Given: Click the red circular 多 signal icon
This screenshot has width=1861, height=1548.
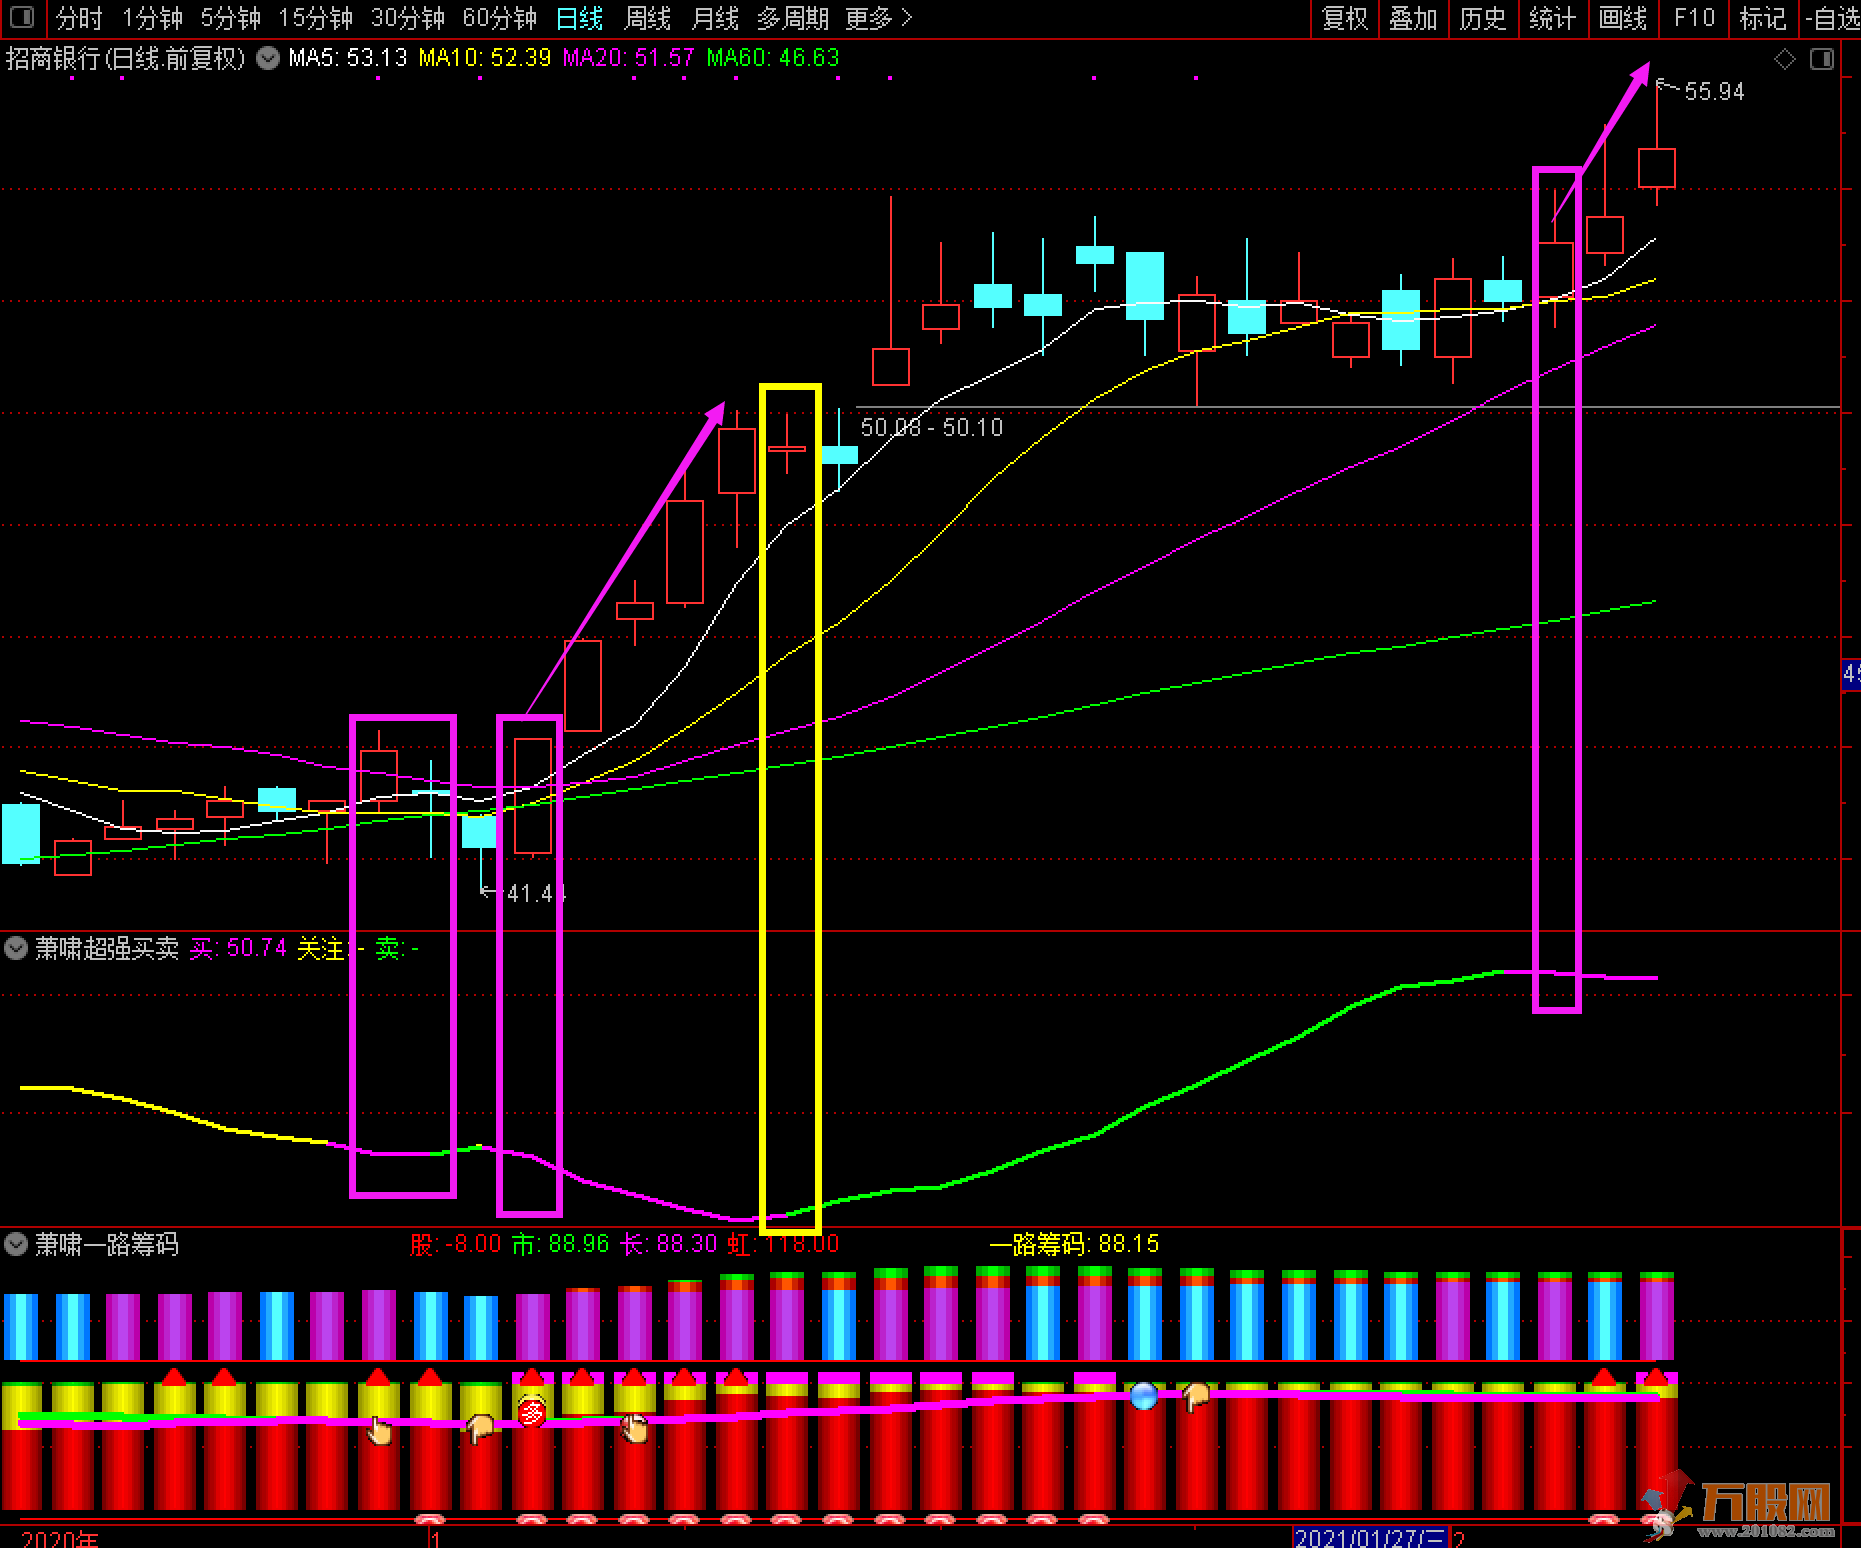Looking at the screenshot, I should point(533,1412).
